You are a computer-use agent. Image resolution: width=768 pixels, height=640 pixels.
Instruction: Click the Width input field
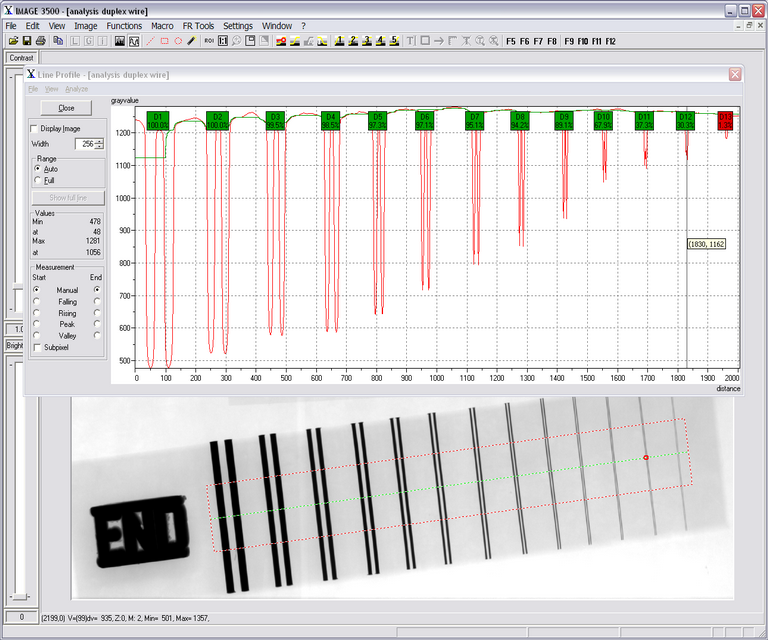85,144
